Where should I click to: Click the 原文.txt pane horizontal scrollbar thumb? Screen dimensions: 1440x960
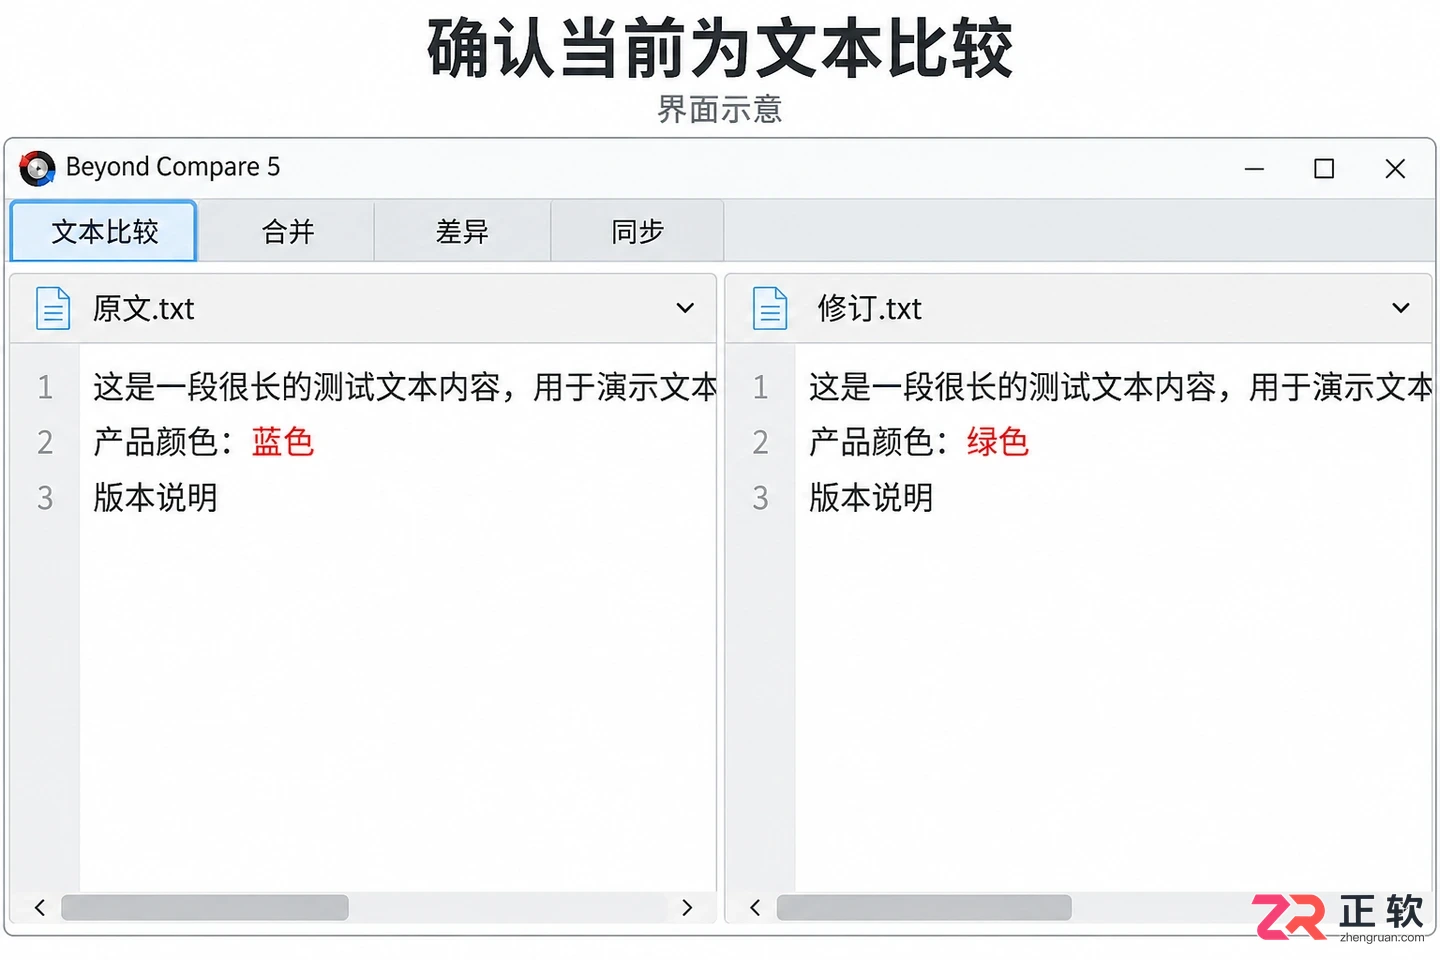pos(205,907)
